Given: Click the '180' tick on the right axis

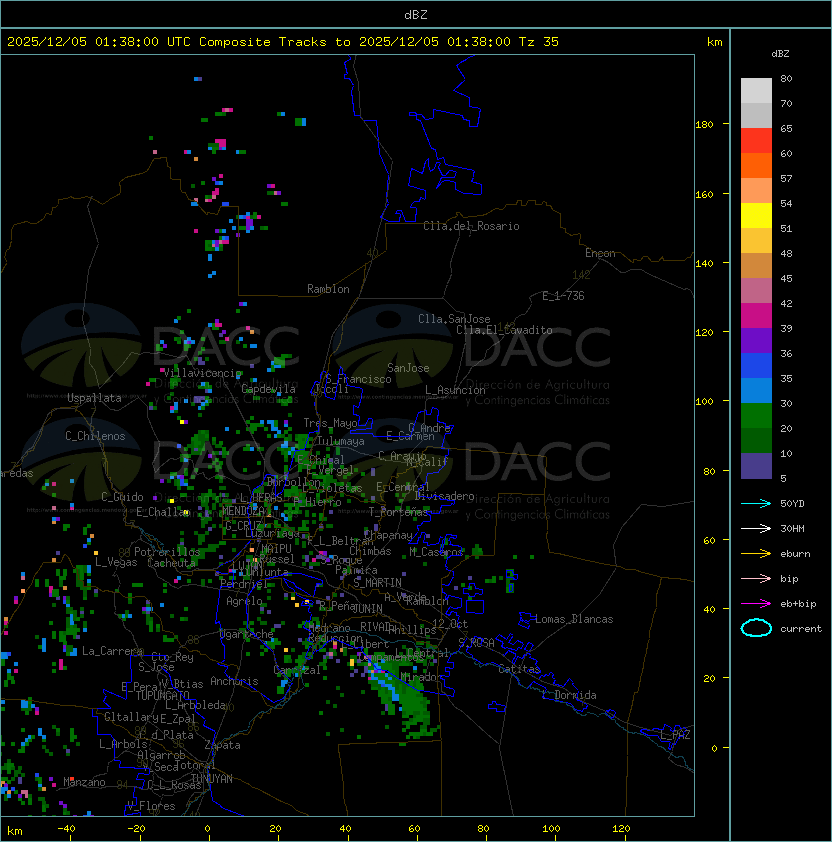Looking at the screenshot, I should [704, 125].
